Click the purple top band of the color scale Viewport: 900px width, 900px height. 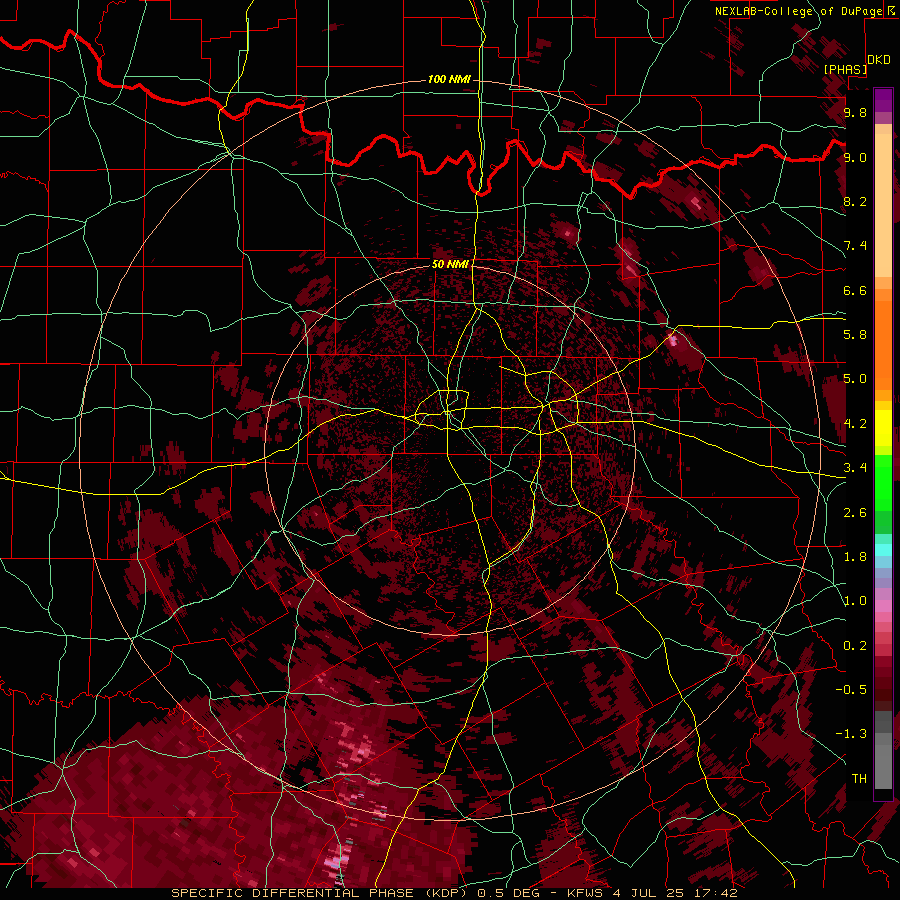[883, 100]
